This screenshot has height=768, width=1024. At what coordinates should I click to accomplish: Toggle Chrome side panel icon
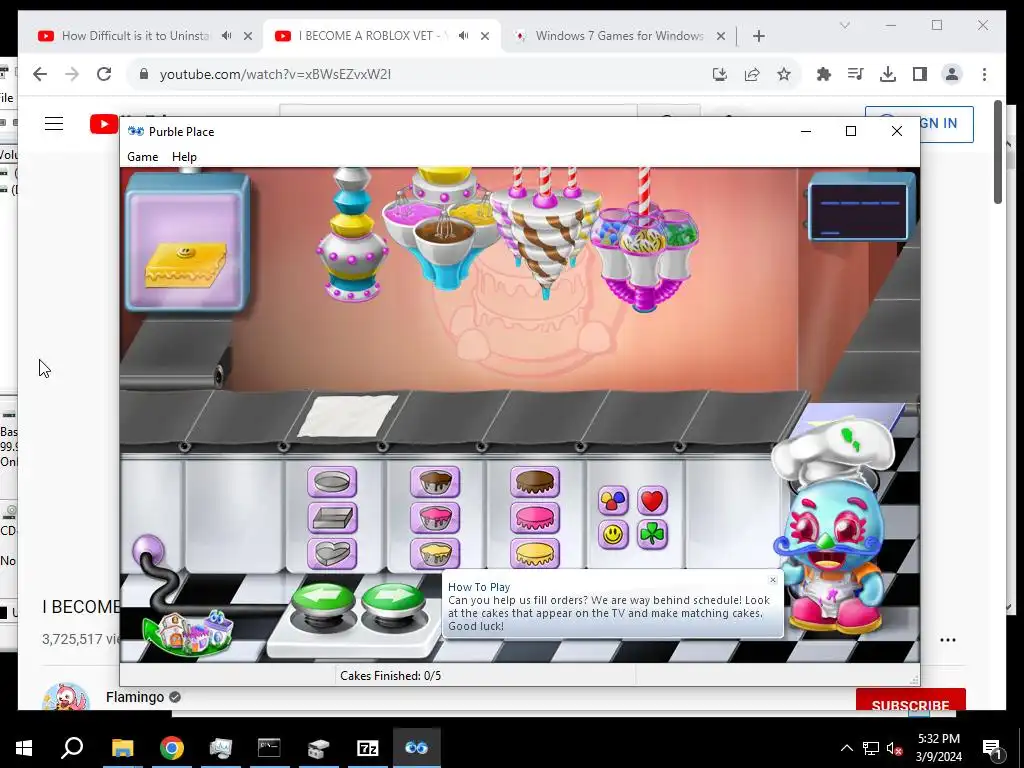coord(920,74)
